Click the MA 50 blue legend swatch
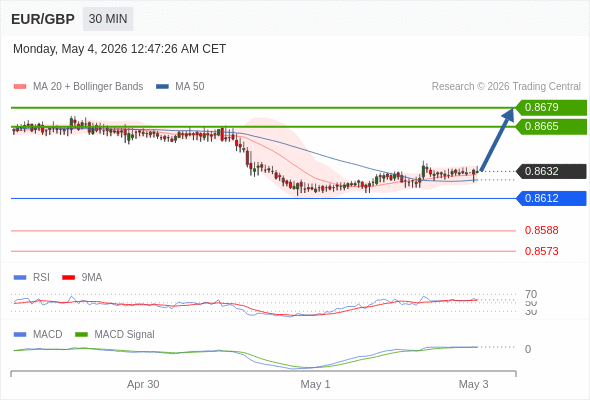The height and width of the screenshot is (400, 590). 163,87
